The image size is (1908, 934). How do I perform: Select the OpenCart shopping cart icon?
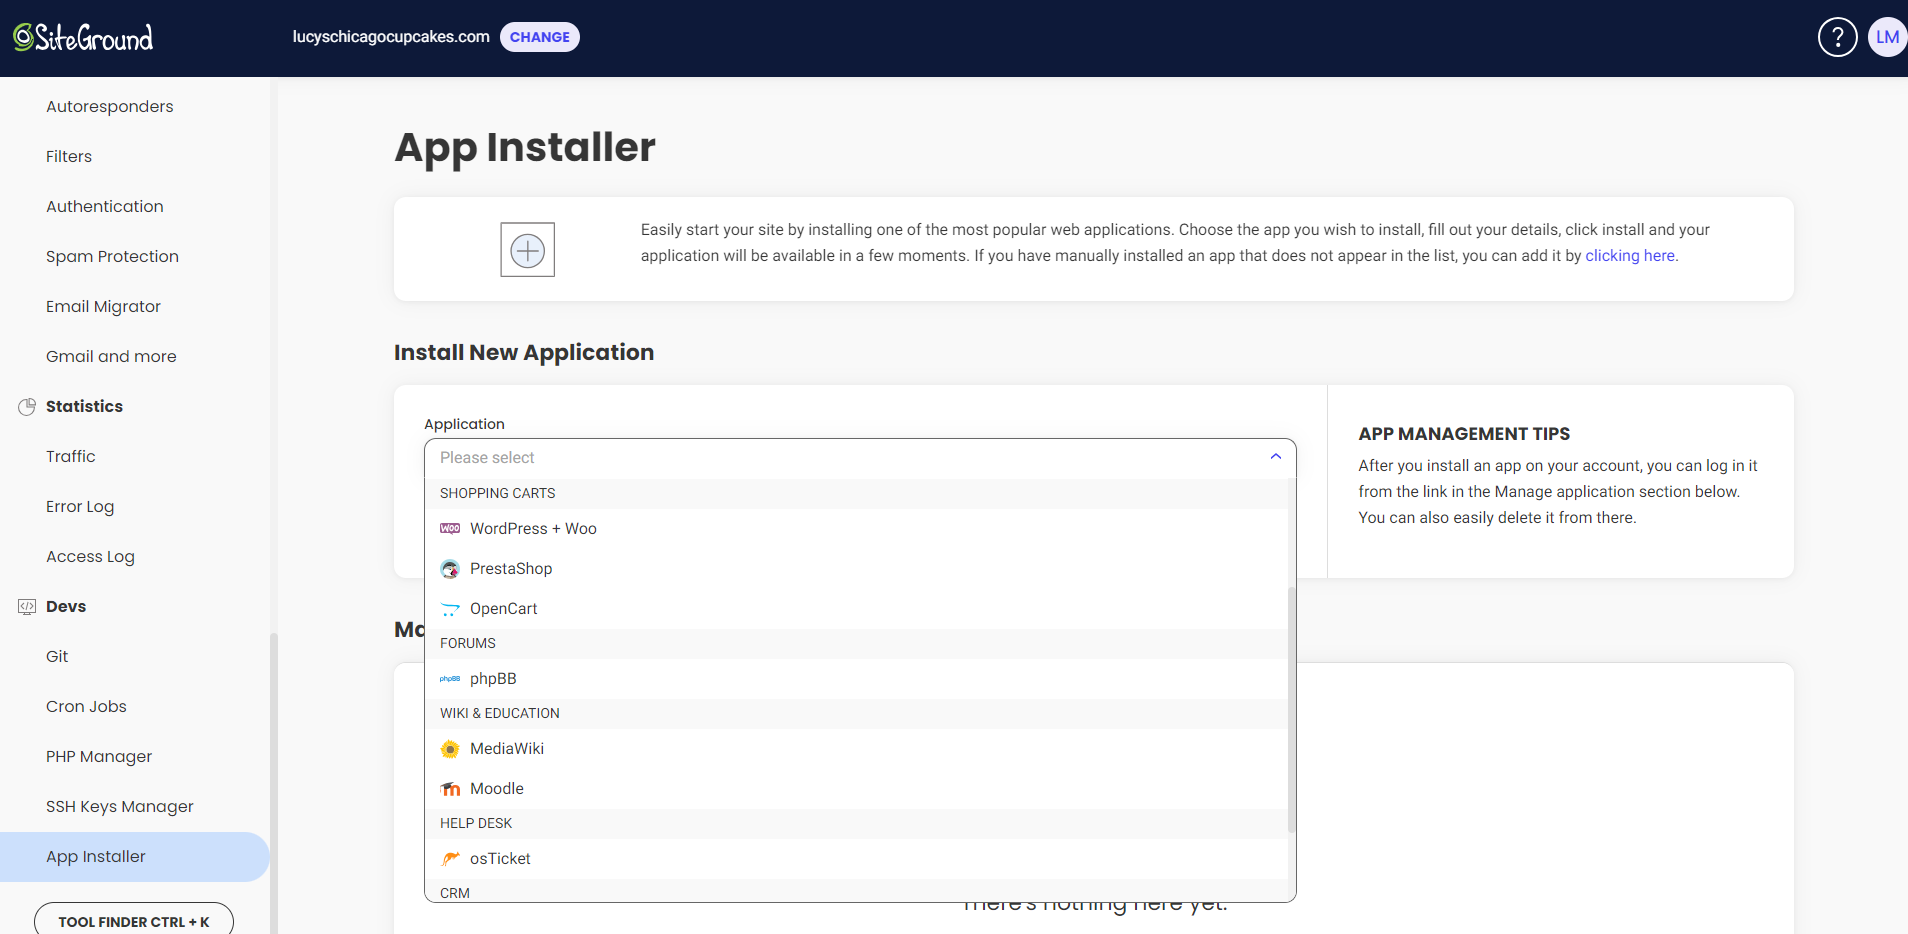450,608
